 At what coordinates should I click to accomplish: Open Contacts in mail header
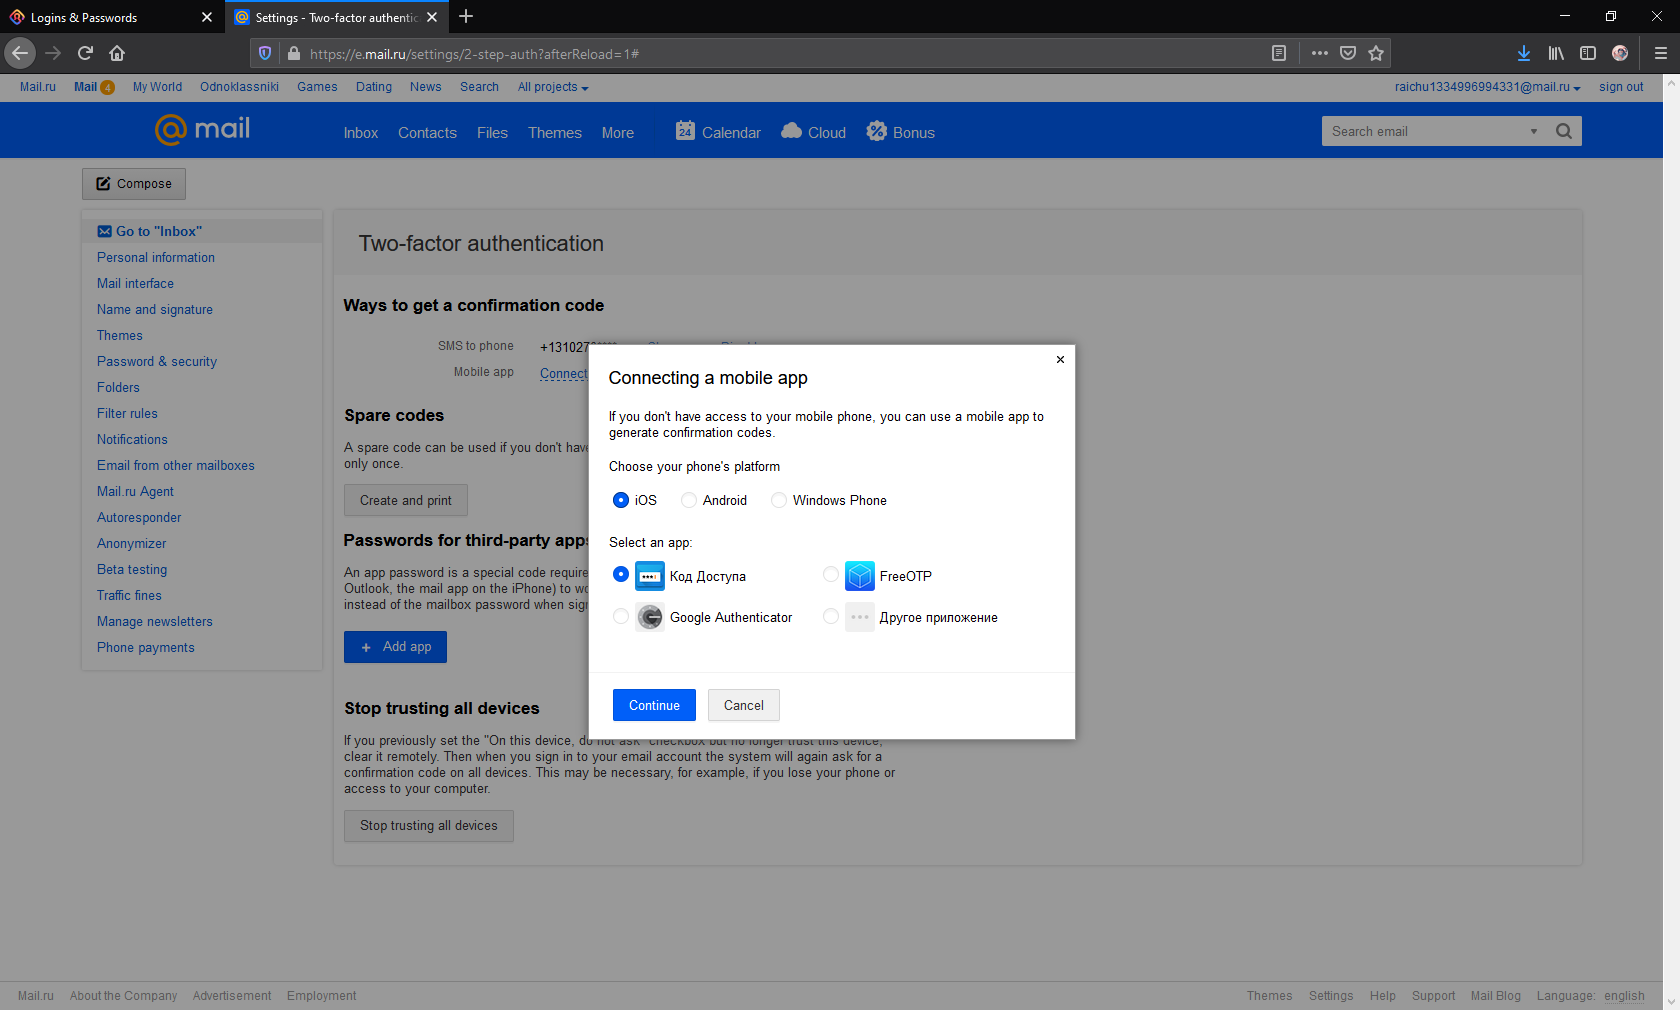coord(427,133)
